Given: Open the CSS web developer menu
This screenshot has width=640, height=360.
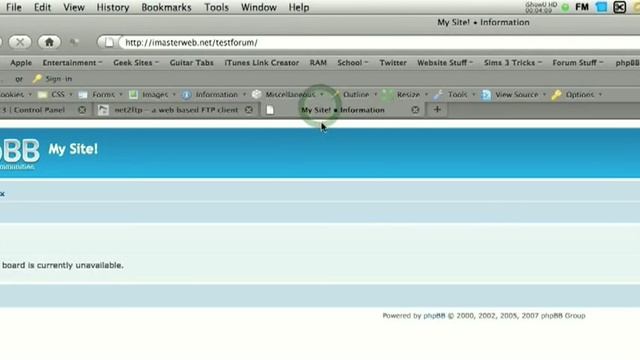Looking at the screenshot, I should click(x=58, y=95).
